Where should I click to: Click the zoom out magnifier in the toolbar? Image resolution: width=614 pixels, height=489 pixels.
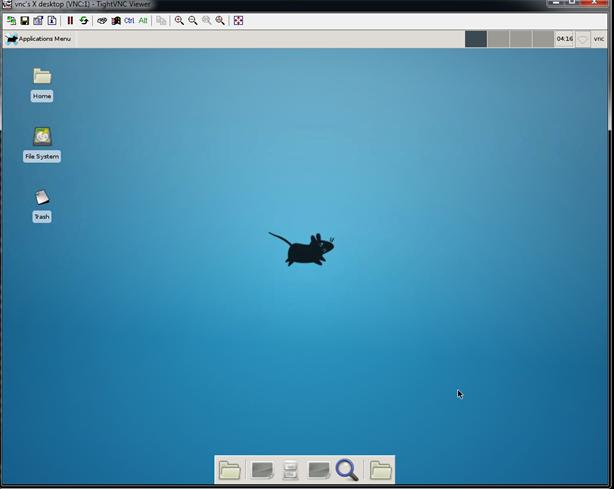click(x=193, y=20)
